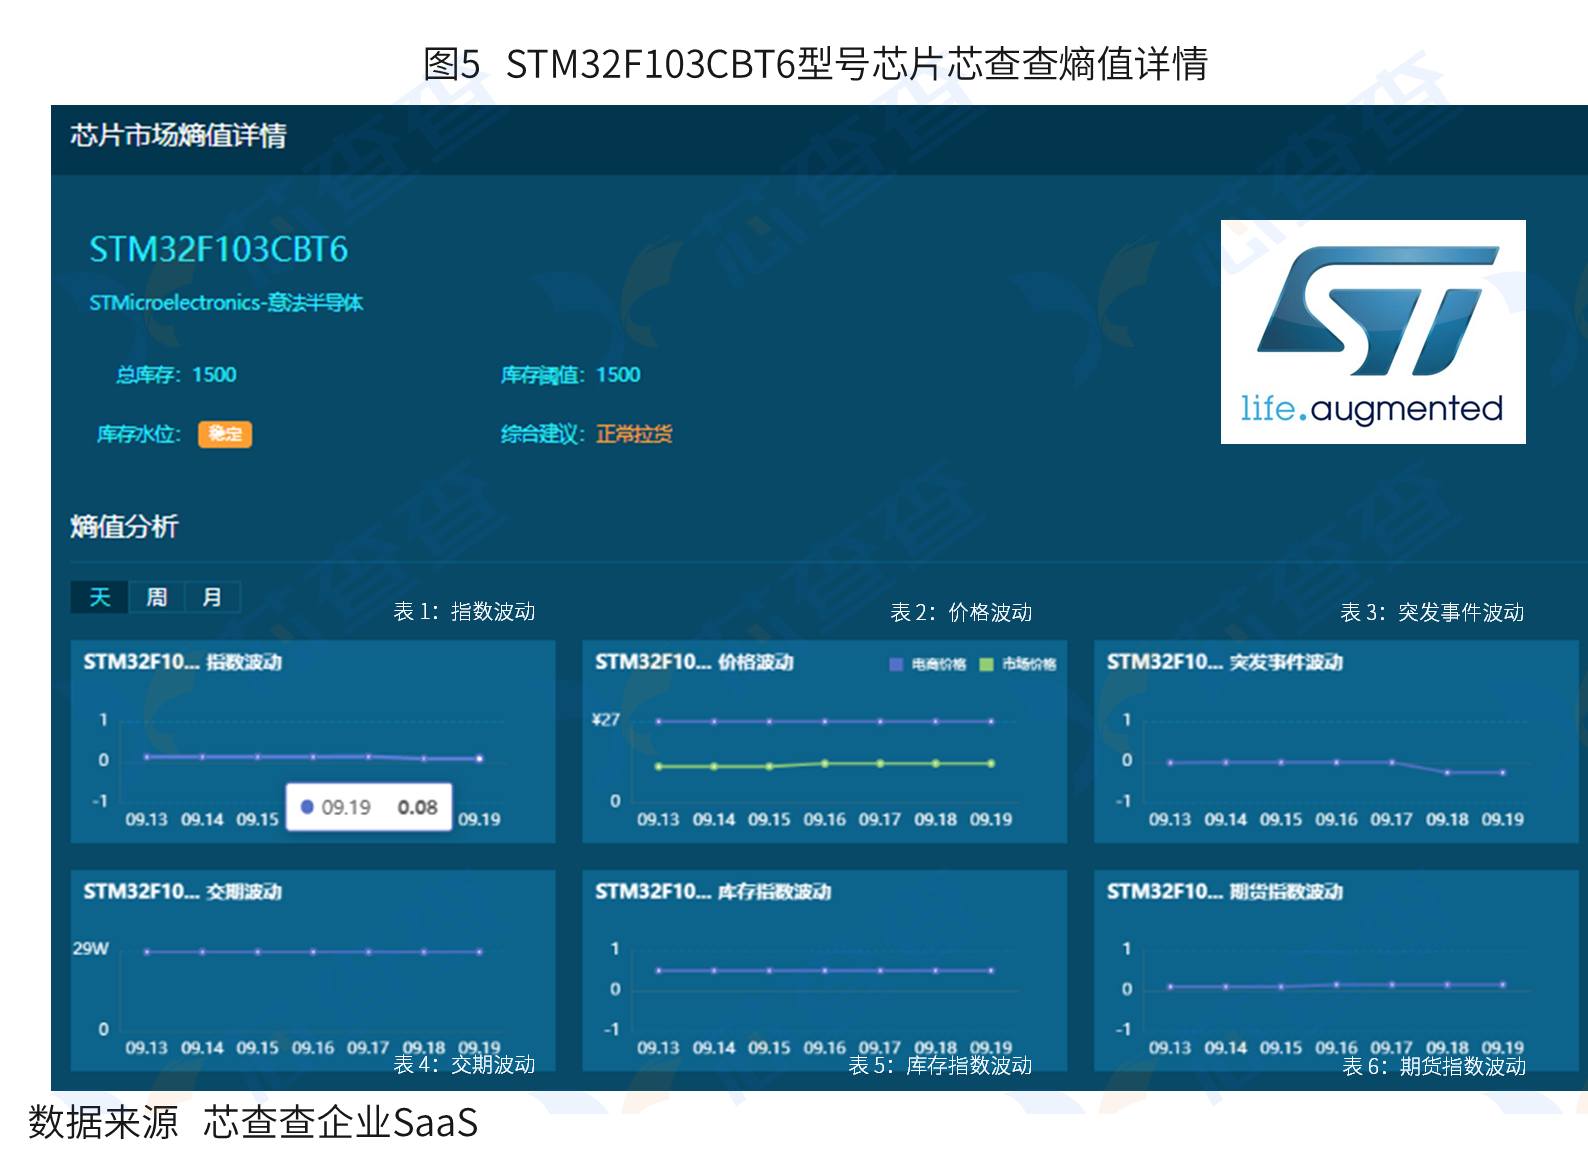Click the 总库存 1500 value
This screenshot has width=1588, height=1169.
pos(214,375)
